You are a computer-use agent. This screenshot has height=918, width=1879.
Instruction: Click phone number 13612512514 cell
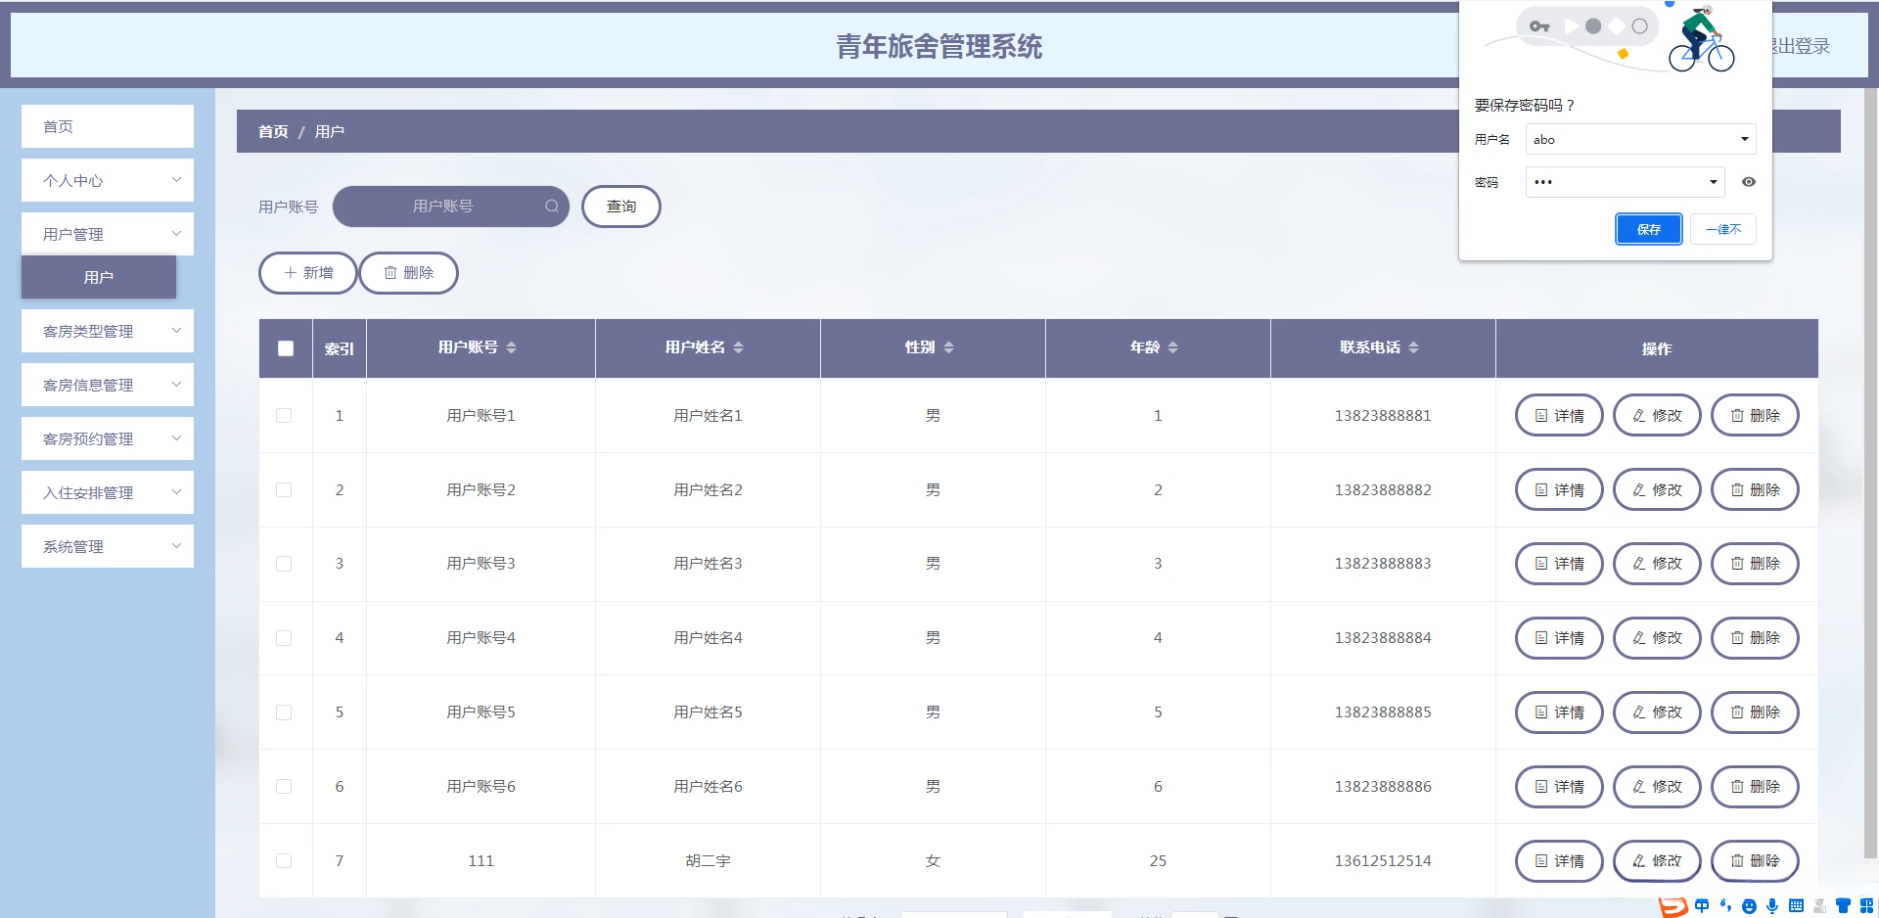point(1383,861)
